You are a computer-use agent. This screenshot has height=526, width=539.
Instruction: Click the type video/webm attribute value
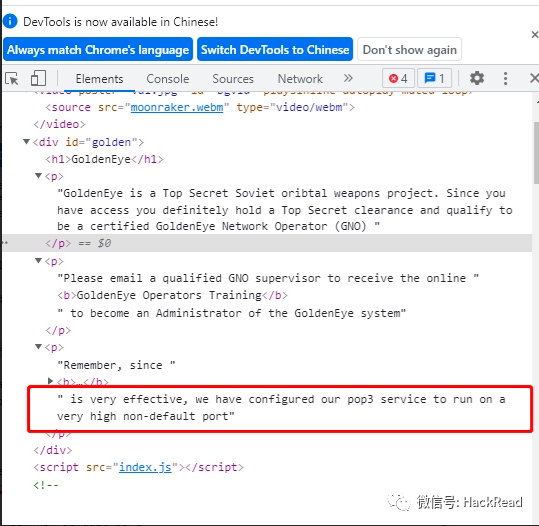pos(309,107)
